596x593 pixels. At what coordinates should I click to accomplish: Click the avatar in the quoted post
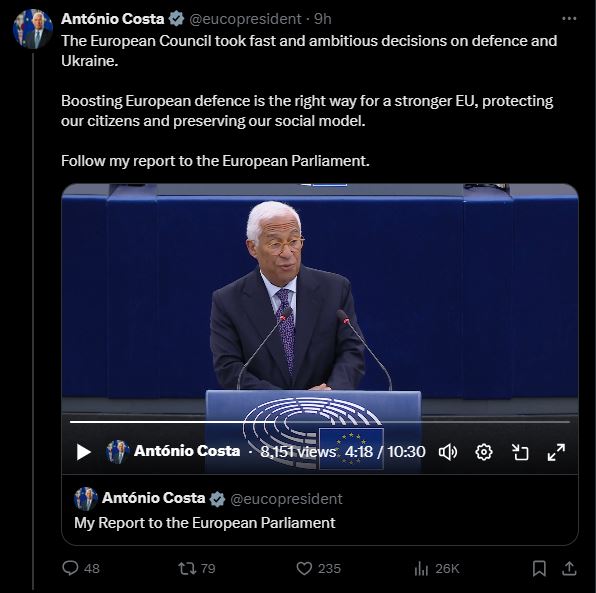[x=86, y=498]
